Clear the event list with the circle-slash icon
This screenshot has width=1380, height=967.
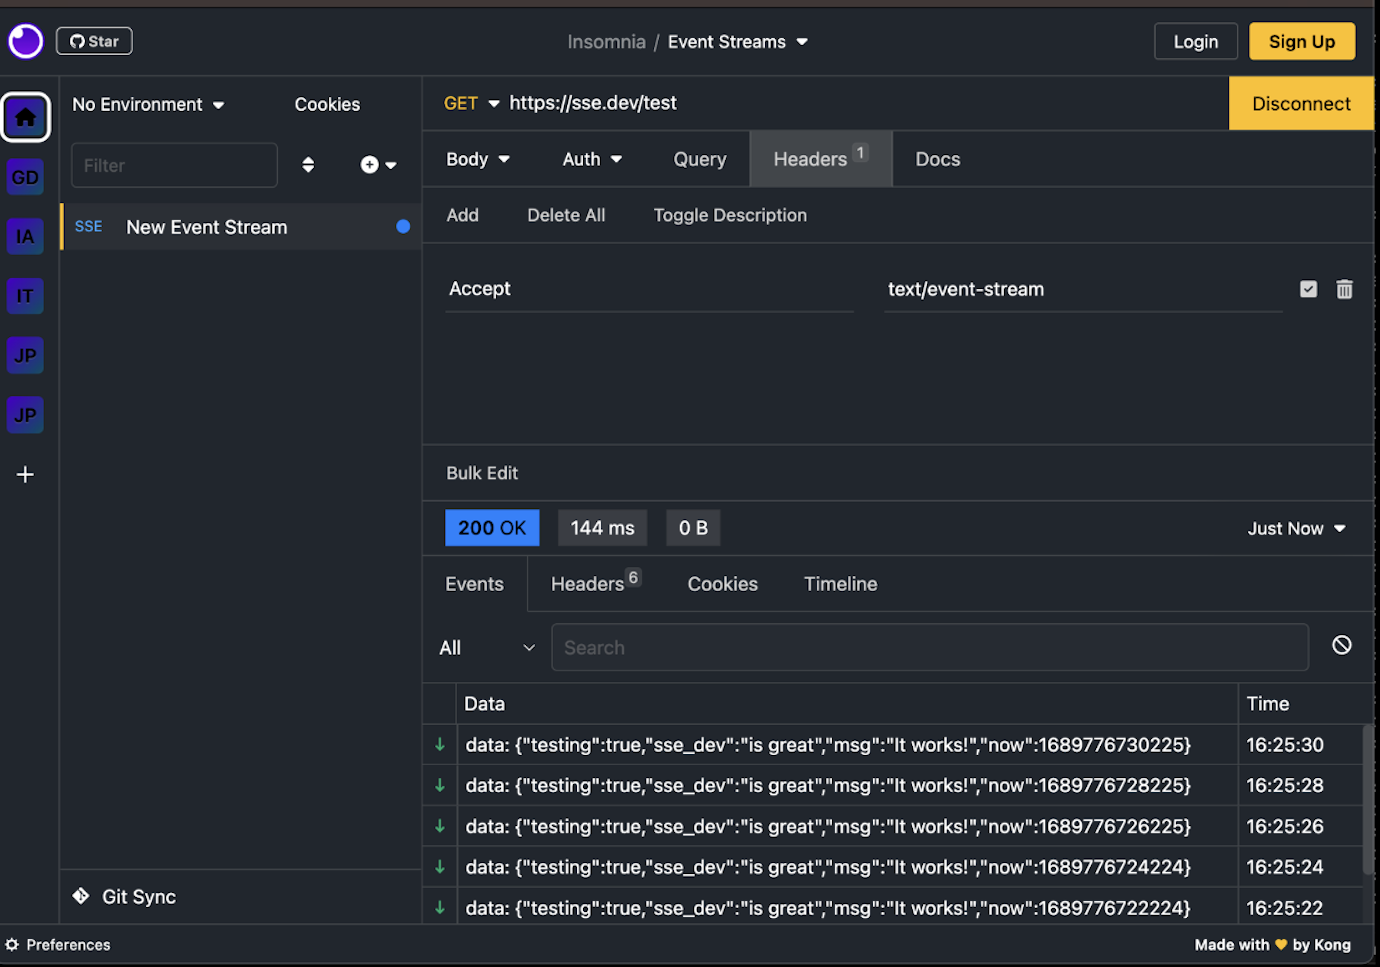1341,645
